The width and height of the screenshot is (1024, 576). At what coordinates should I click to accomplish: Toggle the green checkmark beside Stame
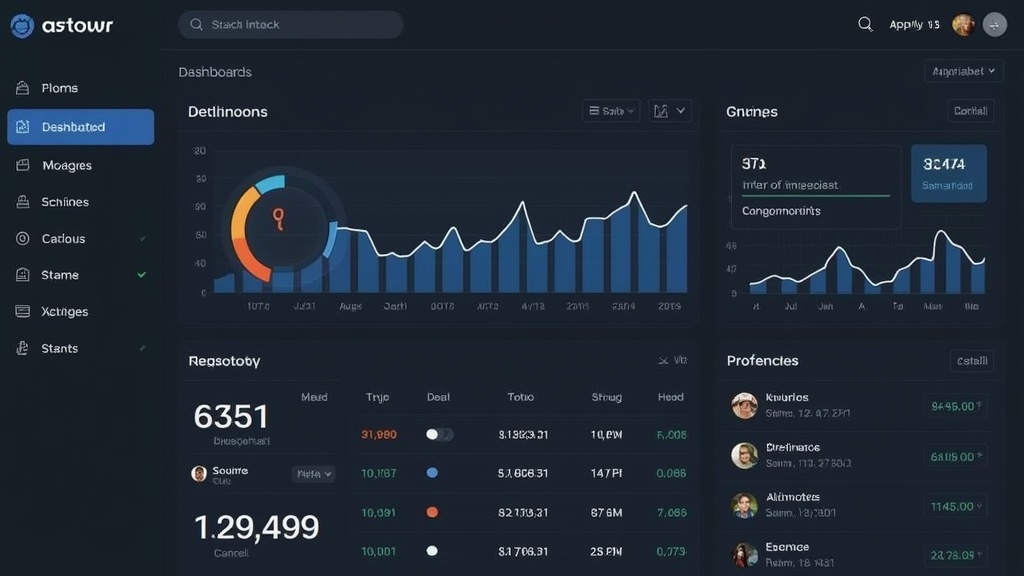(x=142, y=275)
